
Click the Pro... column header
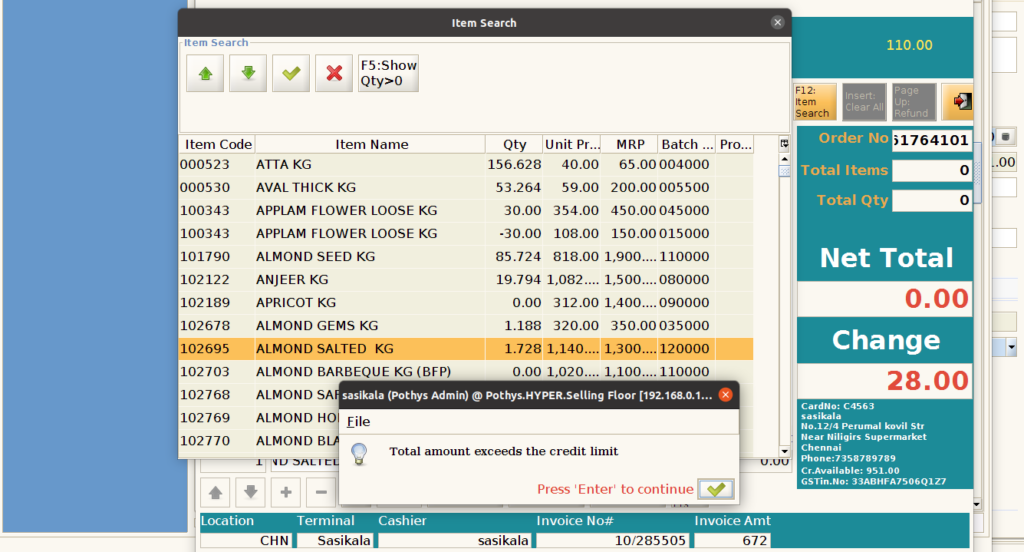[x=735, y=144]
